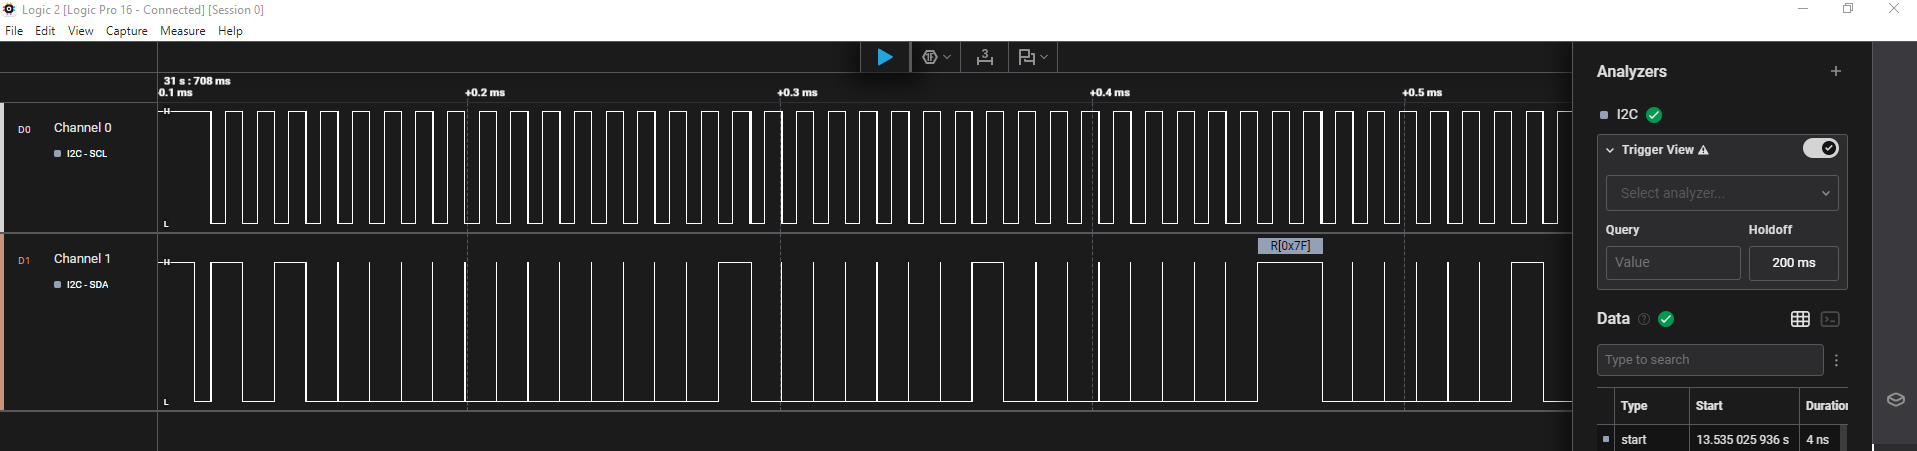The height and width of the screenshot is (451, 1917).
Task: Open the Help menu
Action: pyautogui.click(x=230, y=31)
